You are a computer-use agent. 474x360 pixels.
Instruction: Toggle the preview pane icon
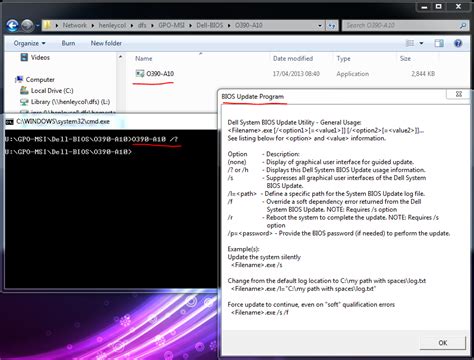[x=439, y=43]
